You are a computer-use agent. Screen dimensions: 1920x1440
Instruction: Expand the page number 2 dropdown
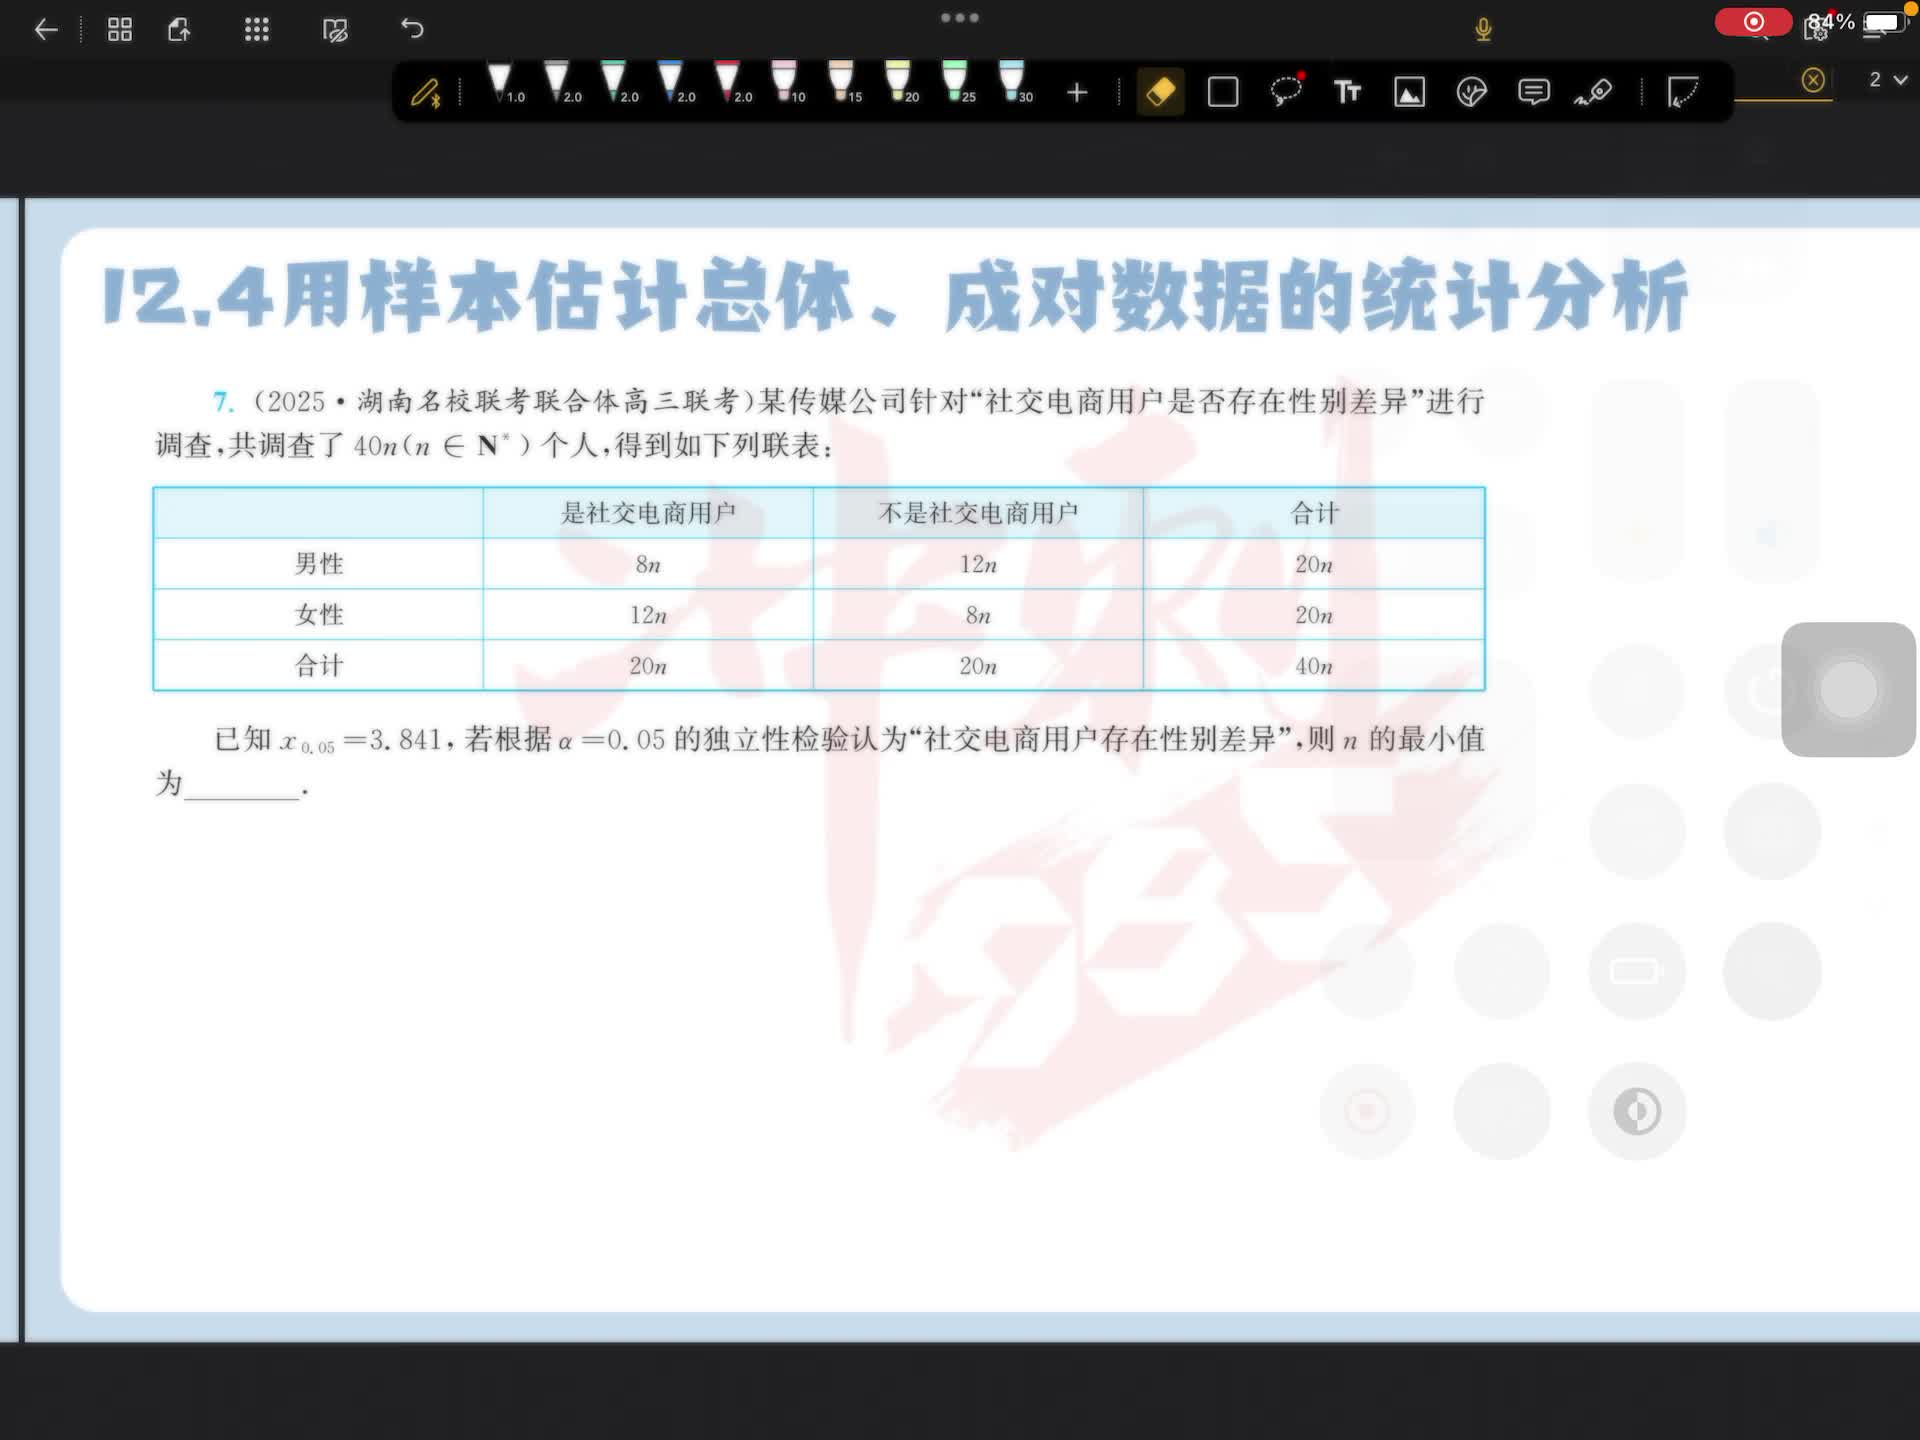pos(1887,80)
